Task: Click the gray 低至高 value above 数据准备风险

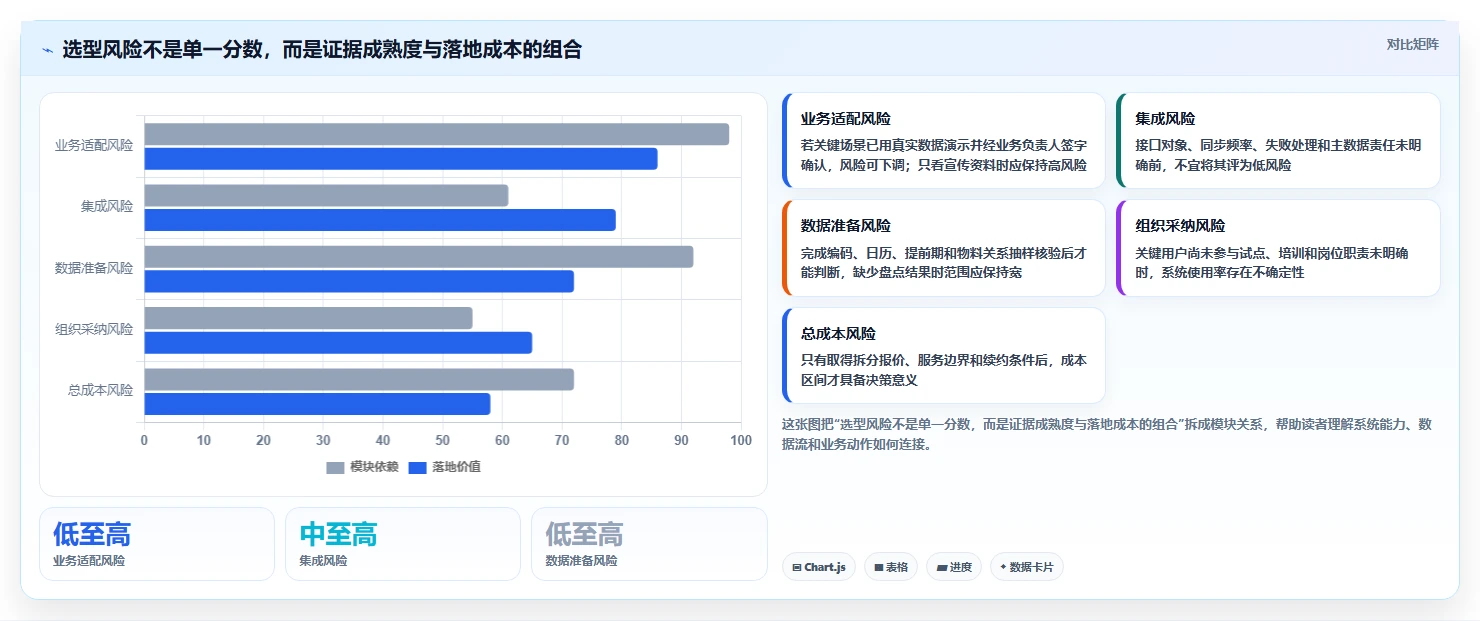Action: coord(584,534)
